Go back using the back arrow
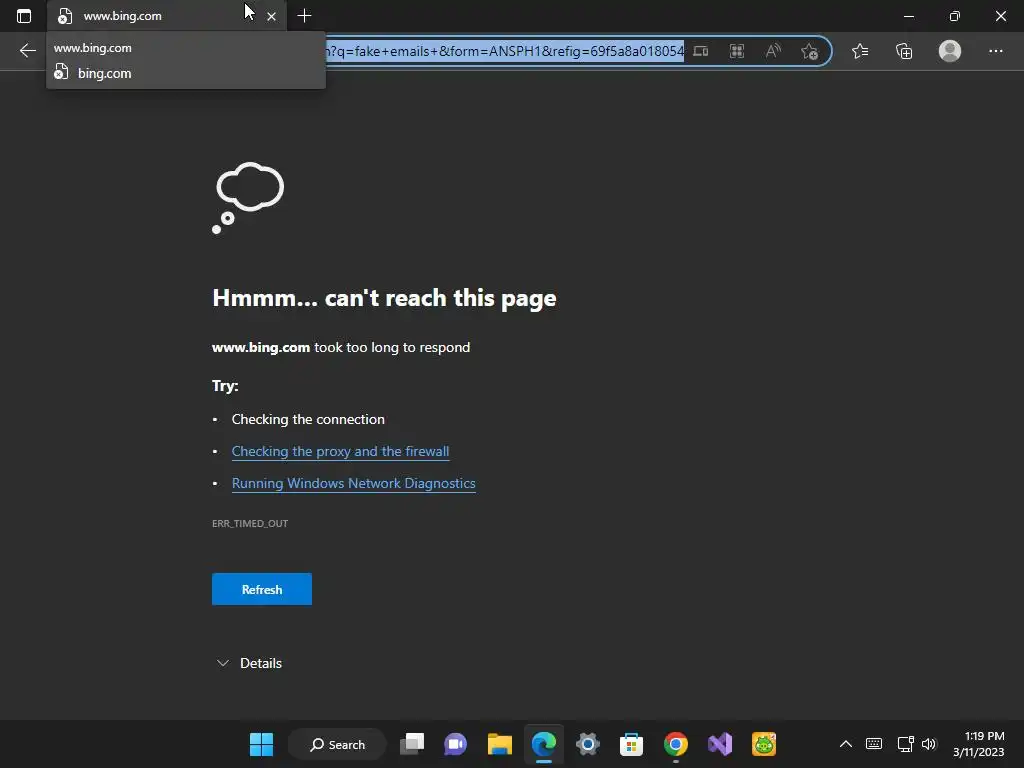The height and width of the screenshot is (768, 1024). (x=27, y=51)
